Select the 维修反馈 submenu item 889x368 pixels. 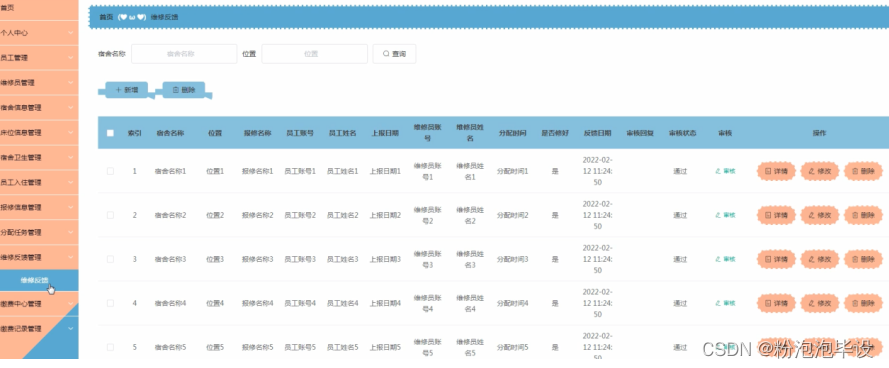pyautogui.click(x=39, y=280)
